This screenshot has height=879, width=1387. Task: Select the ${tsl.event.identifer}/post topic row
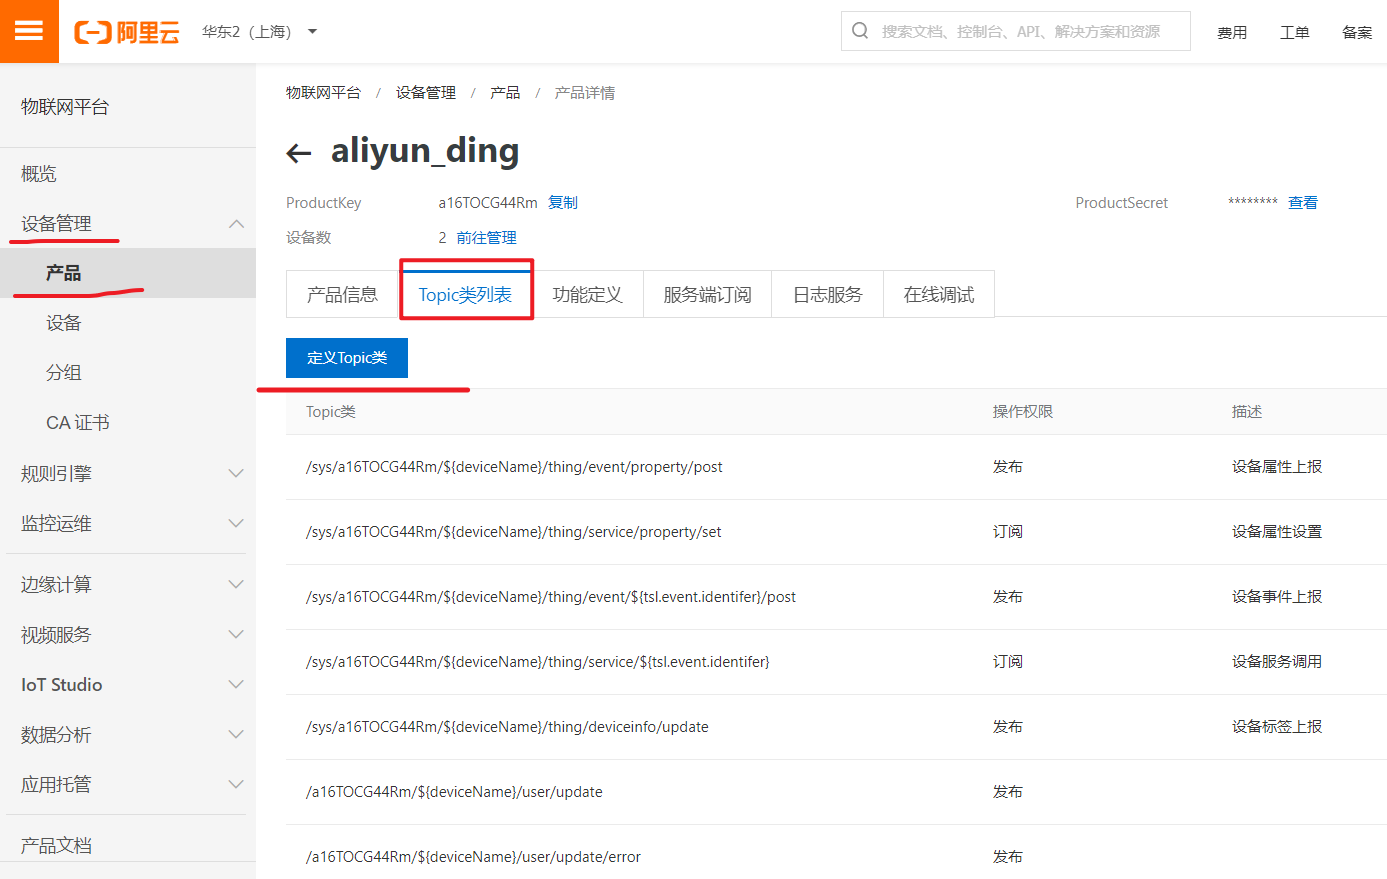[836, 597]
